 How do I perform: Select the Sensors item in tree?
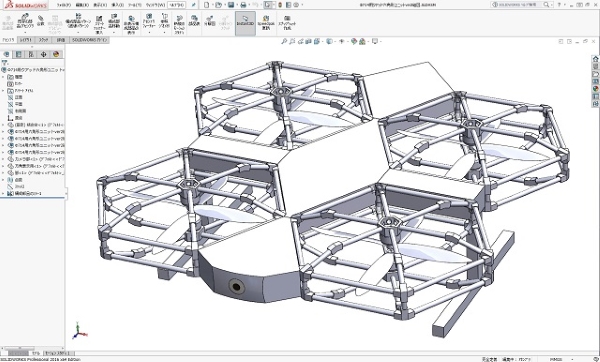click(15, 83)
